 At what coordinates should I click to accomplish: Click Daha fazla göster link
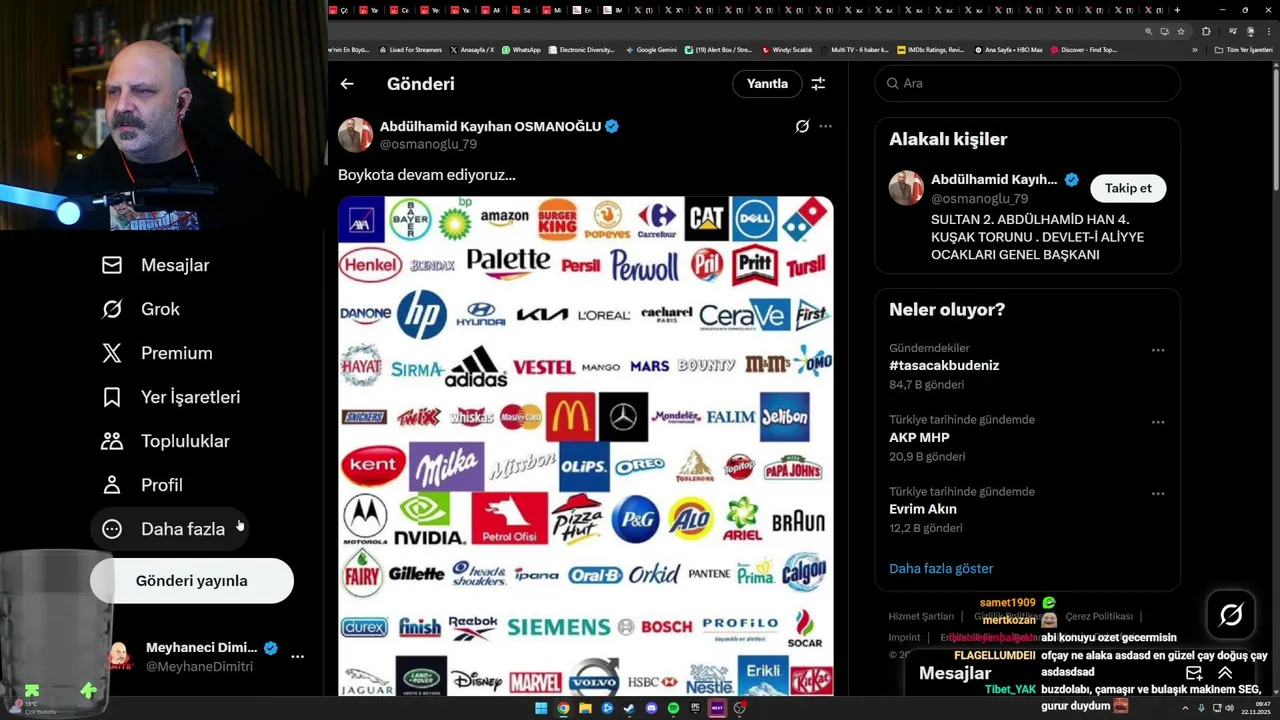pos(941,568)
